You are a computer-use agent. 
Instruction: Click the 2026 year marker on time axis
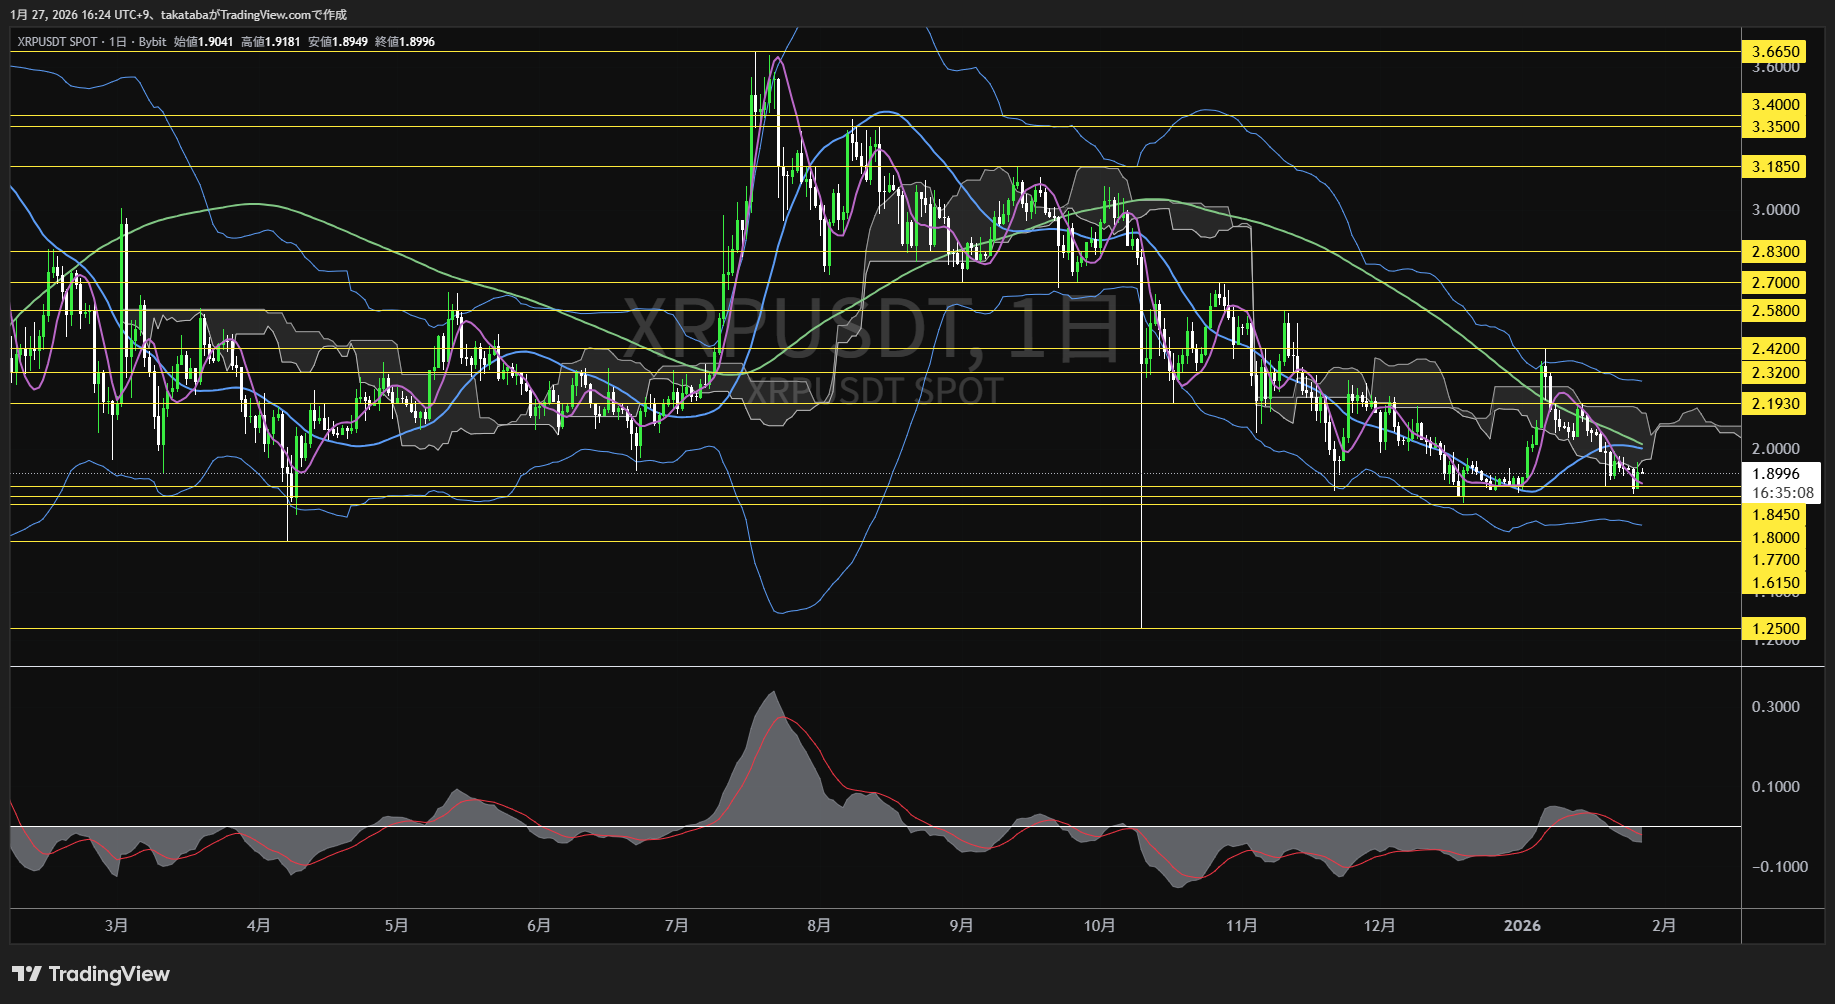[x=1522, y=926]
